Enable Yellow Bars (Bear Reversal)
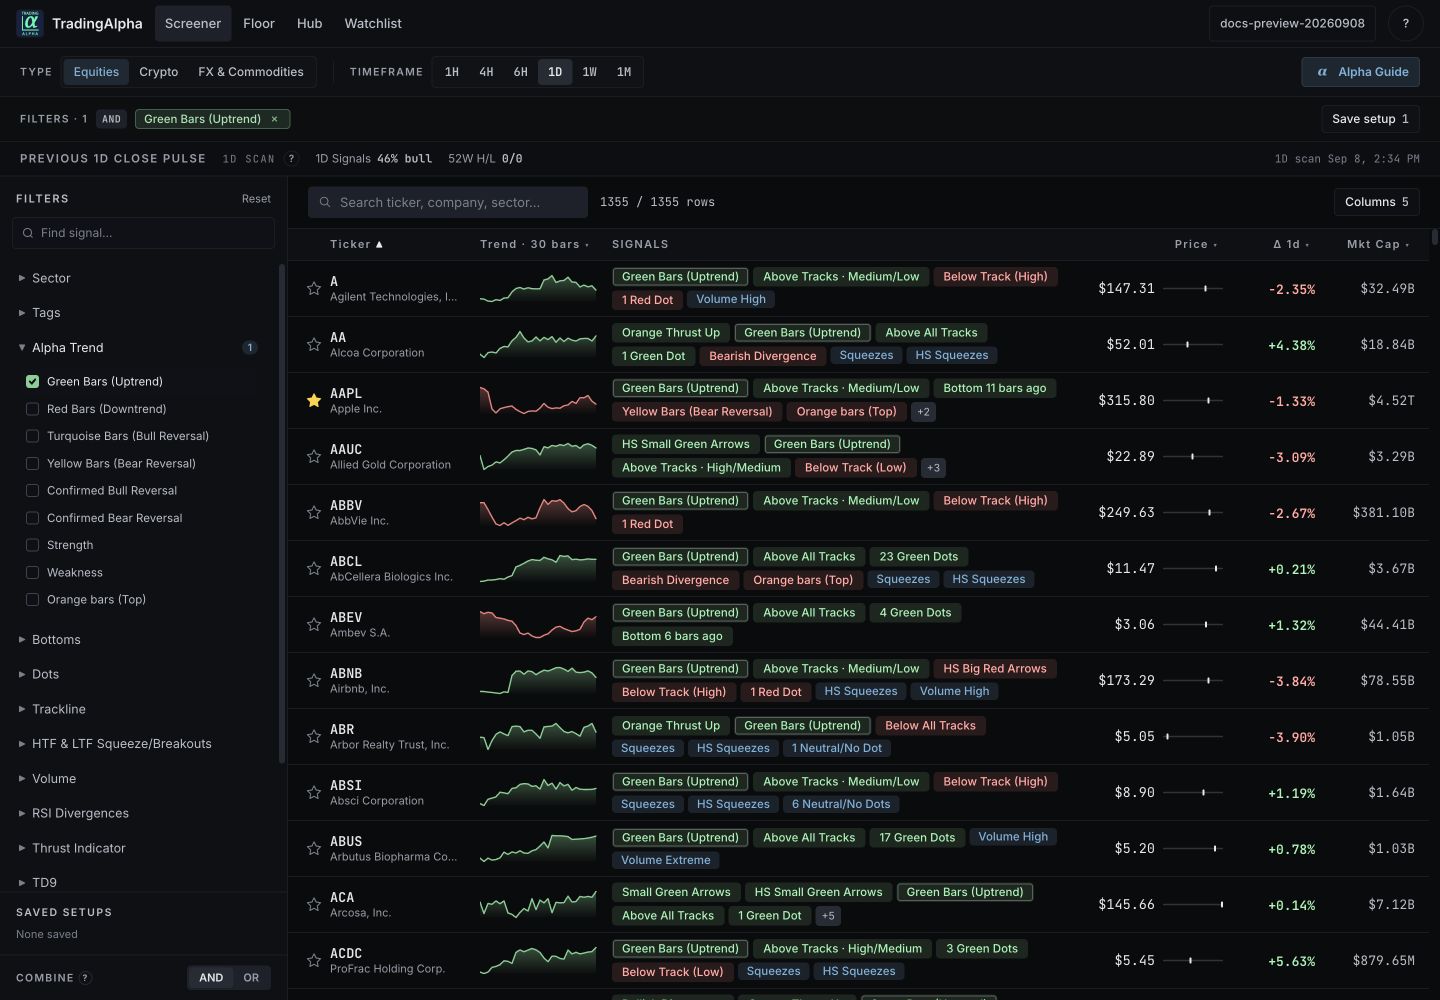 (x=32, y=463)
